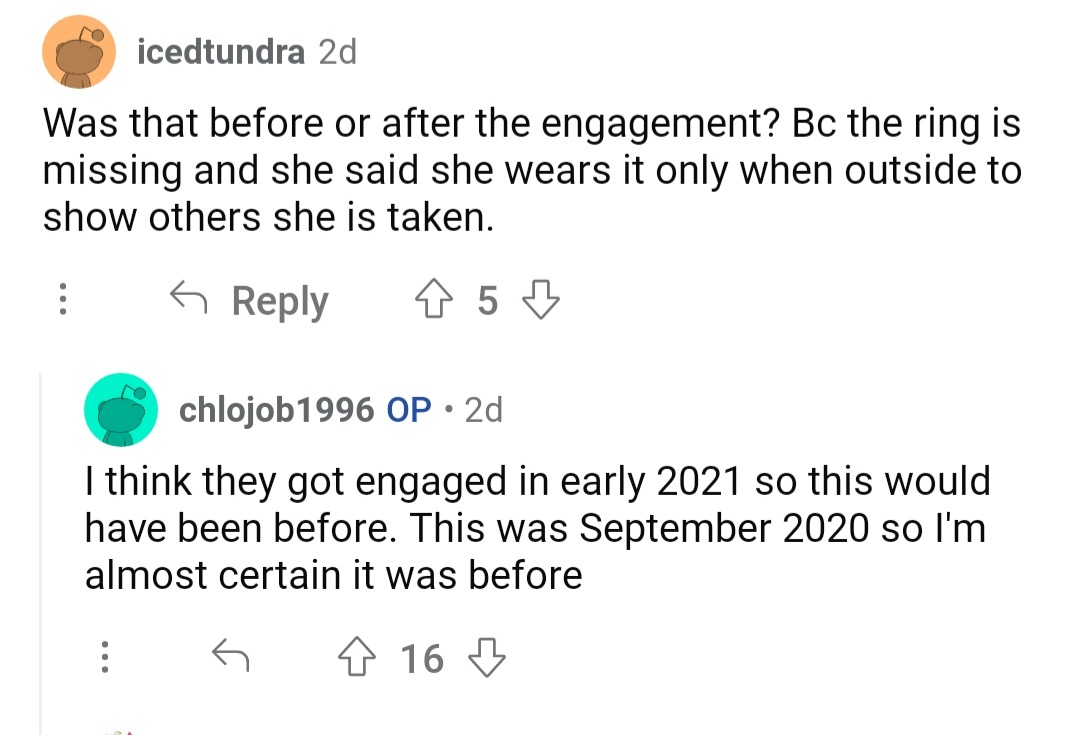Tap icedtundra's comment text about the ring
The width and height of the screenshot is (1080, 735).
(532, 170)
